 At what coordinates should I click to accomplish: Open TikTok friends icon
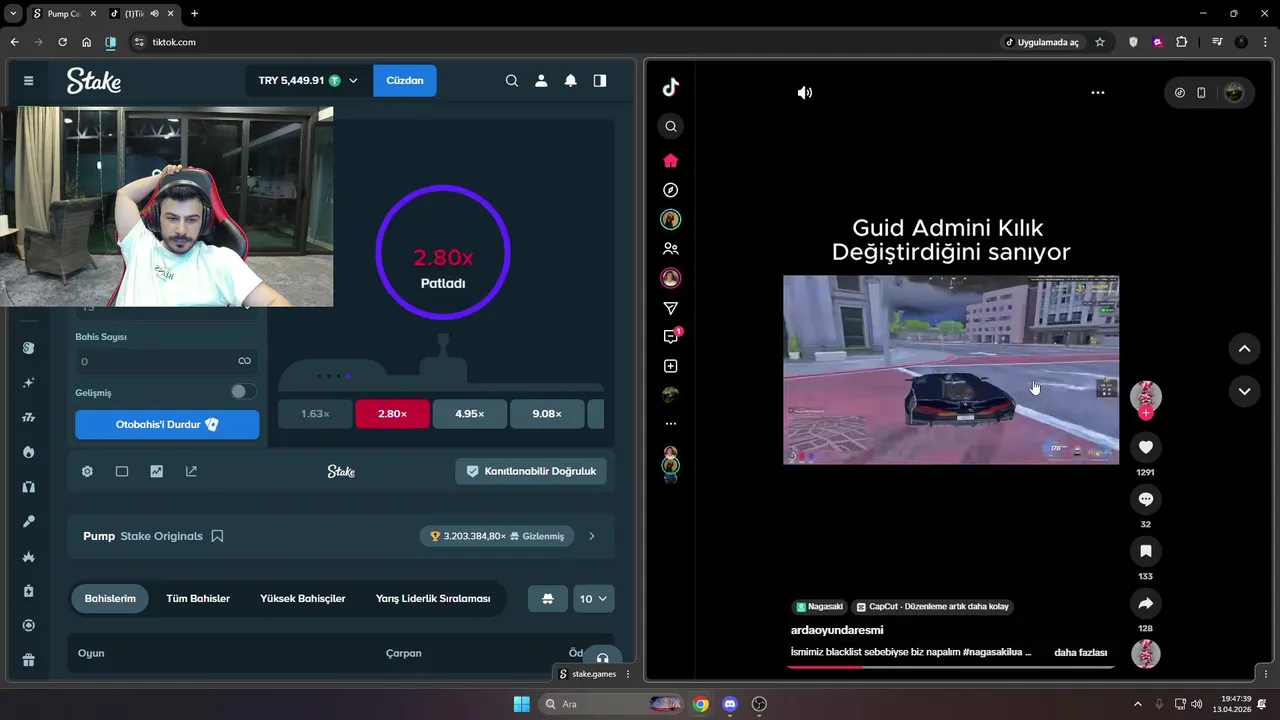coord(671,249)
